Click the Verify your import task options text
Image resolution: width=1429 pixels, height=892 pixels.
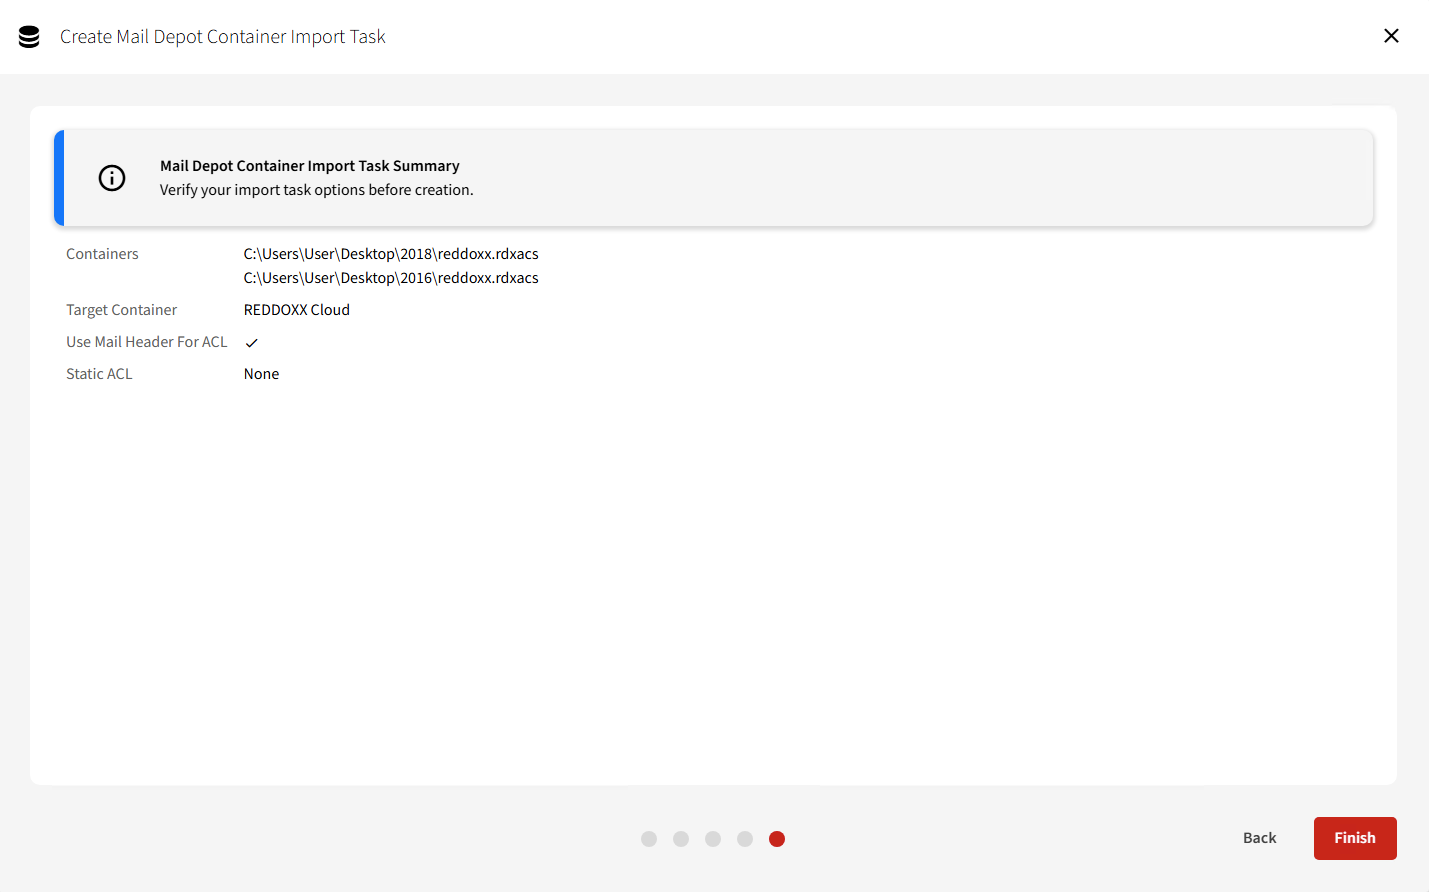tap(317, 190)
